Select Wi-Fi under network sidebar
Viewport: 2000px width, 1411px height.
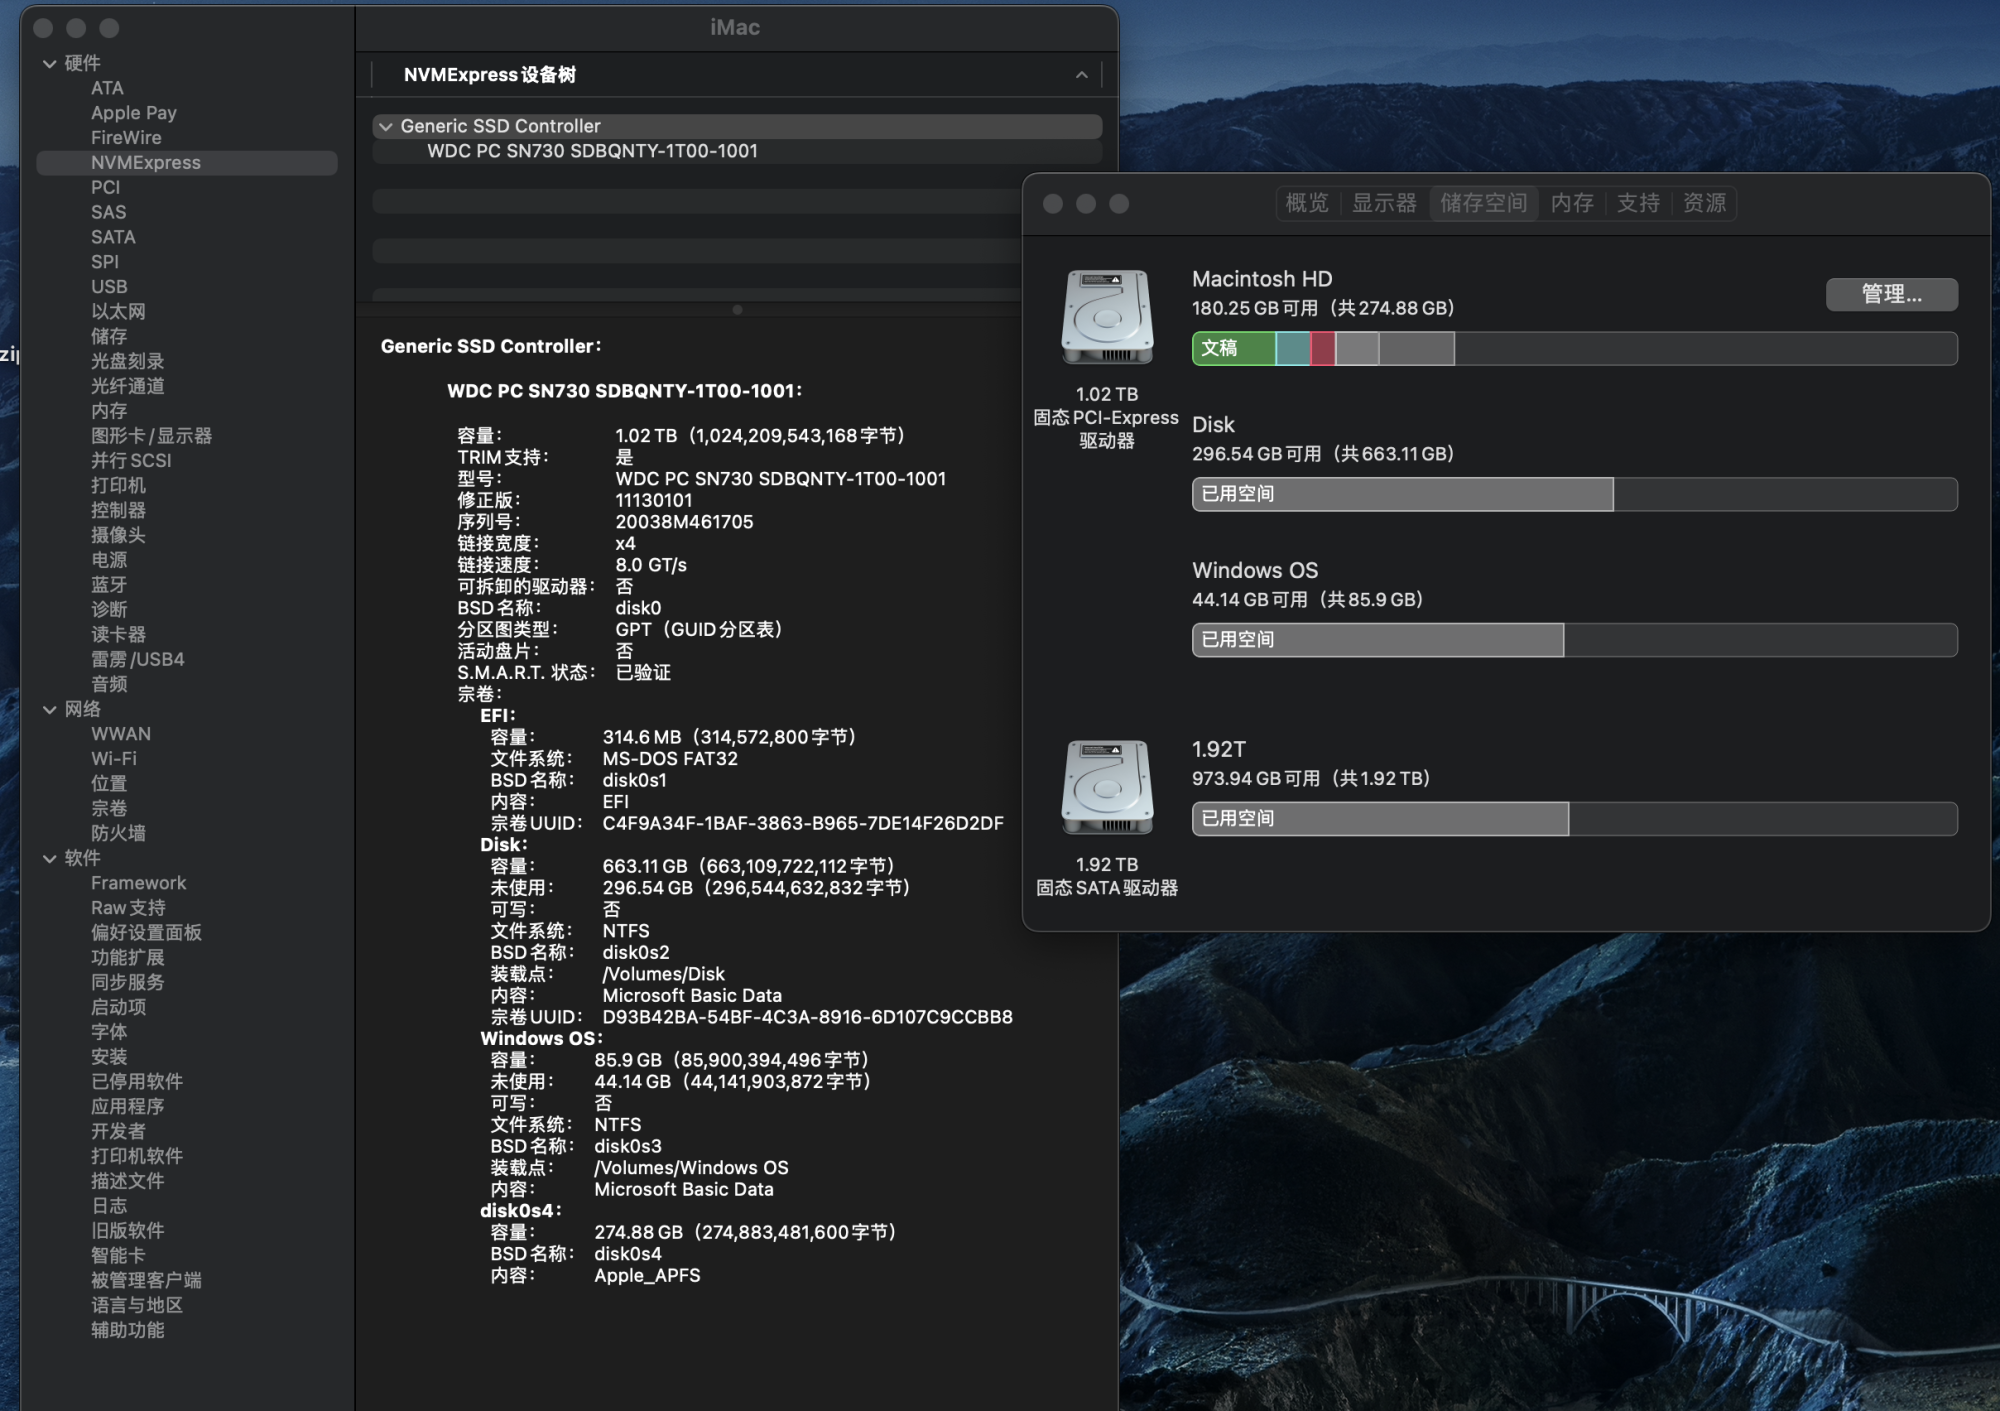pos(114,758)
